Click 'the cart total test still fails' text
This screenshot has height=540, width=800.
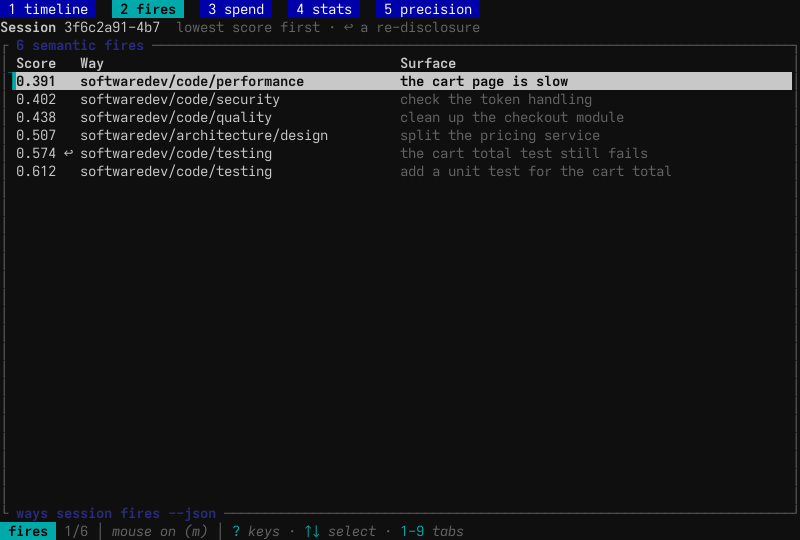pyautogui.click(x=524, y=153)
